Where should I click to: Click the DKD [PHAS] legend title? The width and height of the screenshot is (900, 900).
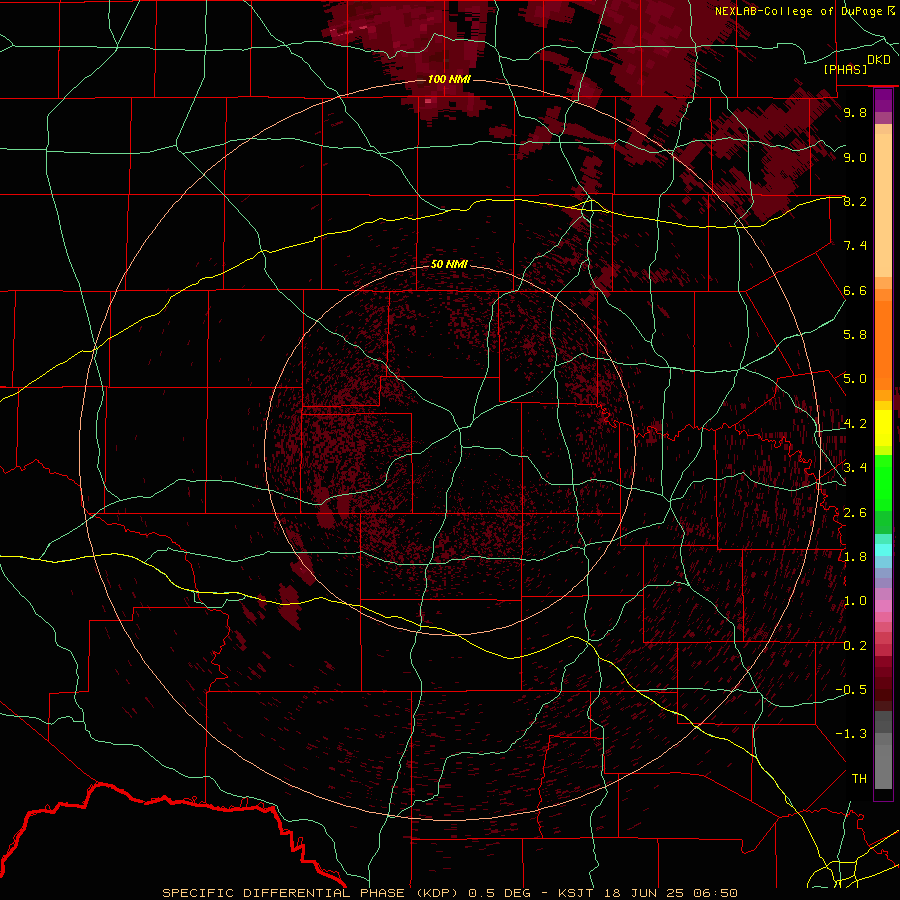click(857, 64)
